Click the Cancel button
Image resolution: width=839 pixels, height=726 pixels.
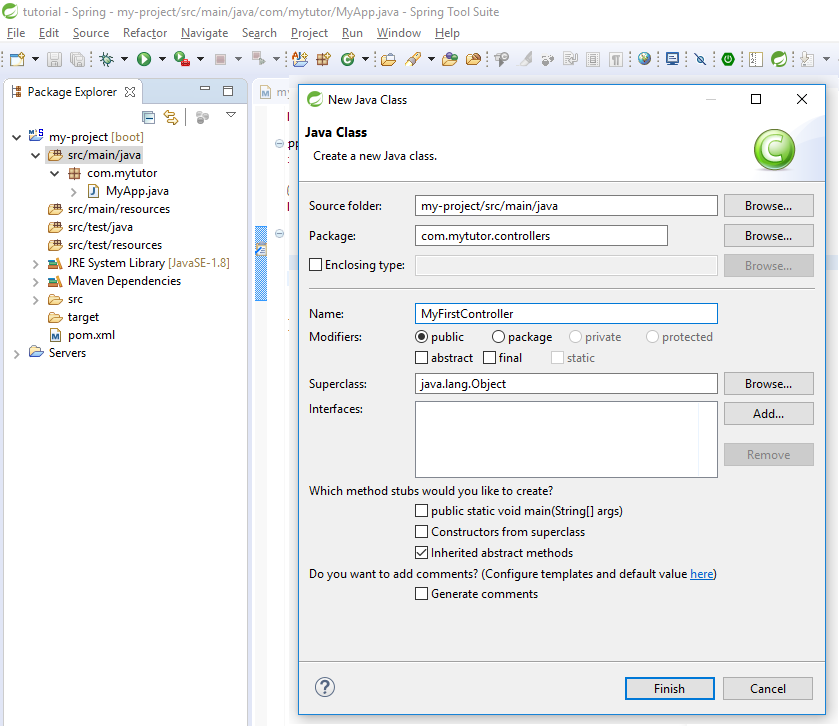pyautogui.click(x=768, y=689)
